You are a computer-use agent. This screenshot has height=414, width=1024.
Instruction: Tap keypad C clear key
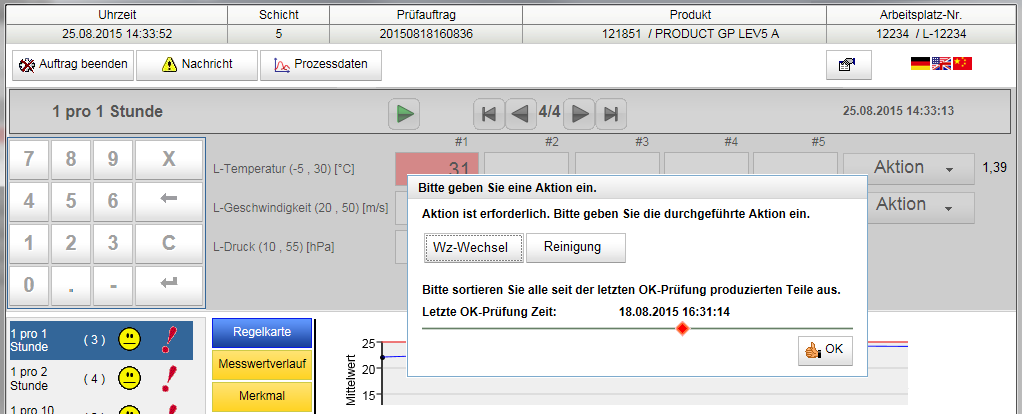click(168, 243)
